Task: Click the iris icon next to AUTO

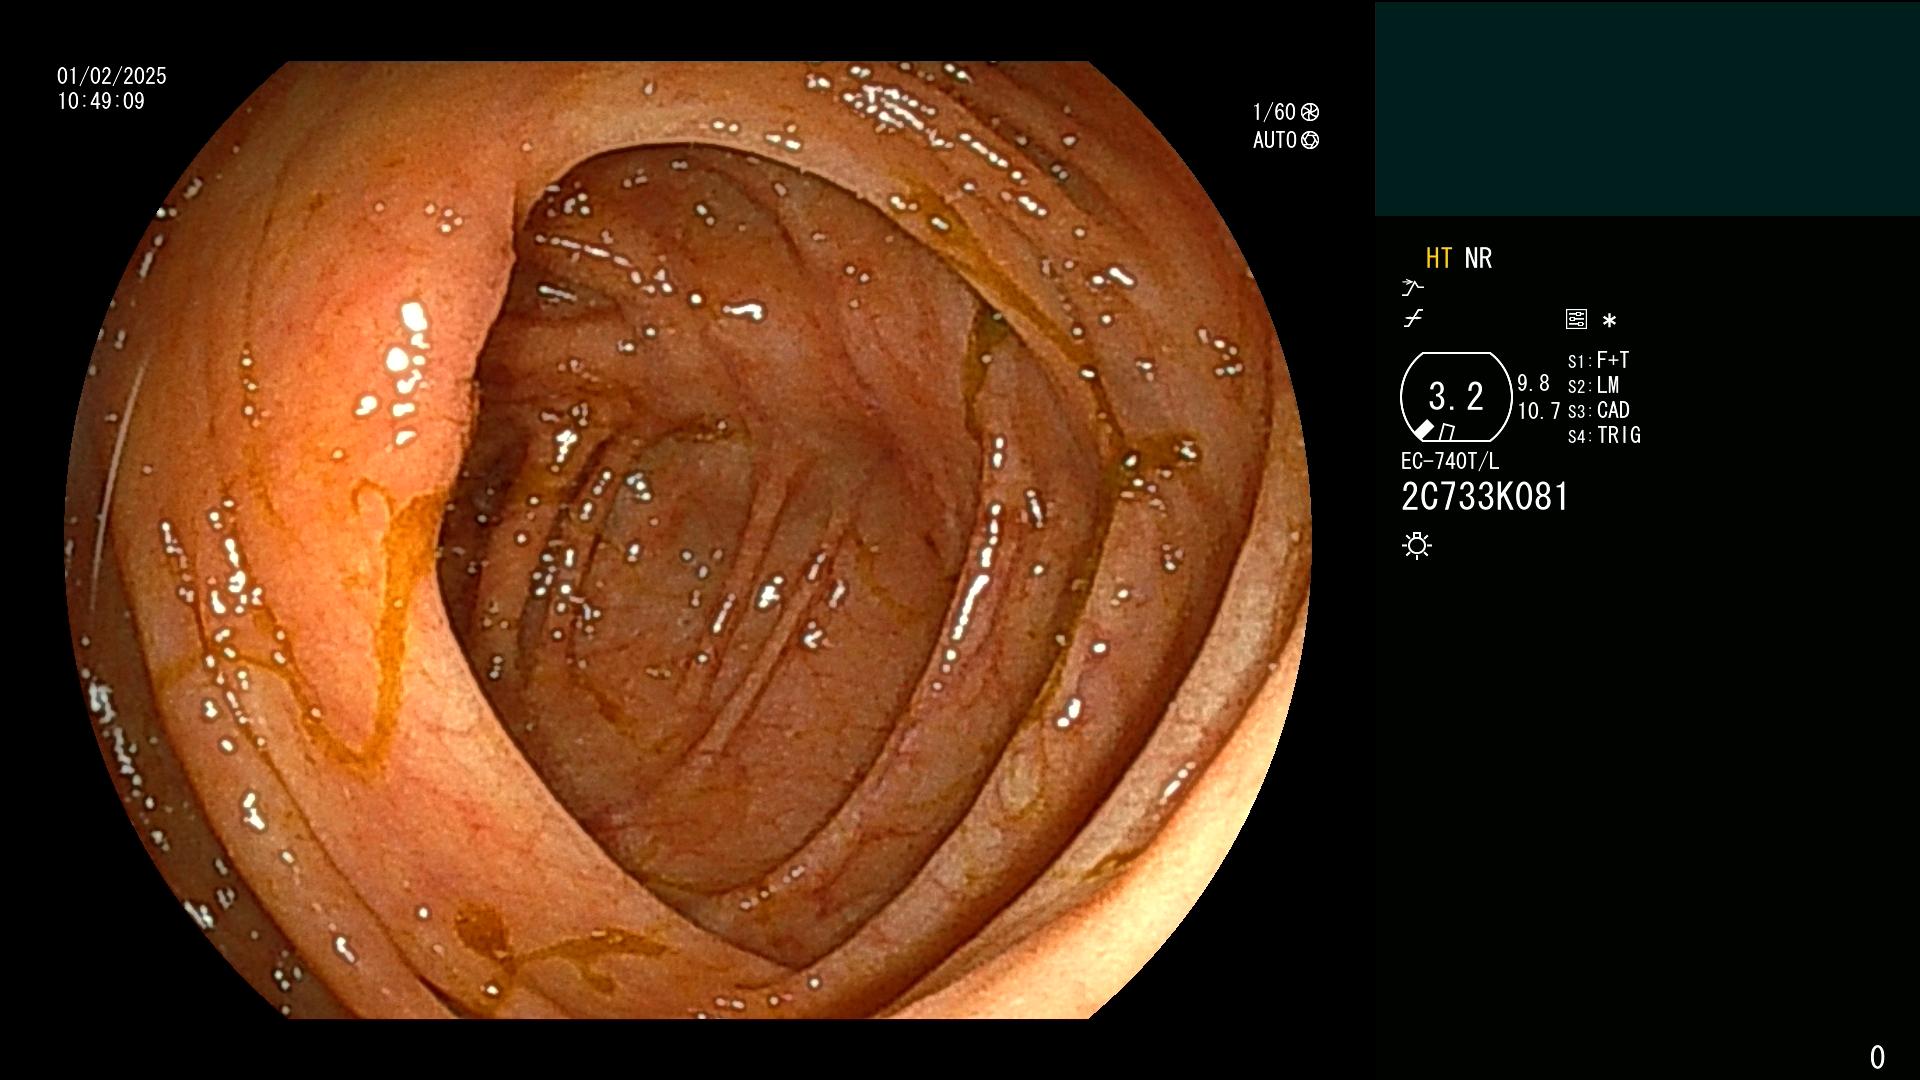Action: point(1310,140)
